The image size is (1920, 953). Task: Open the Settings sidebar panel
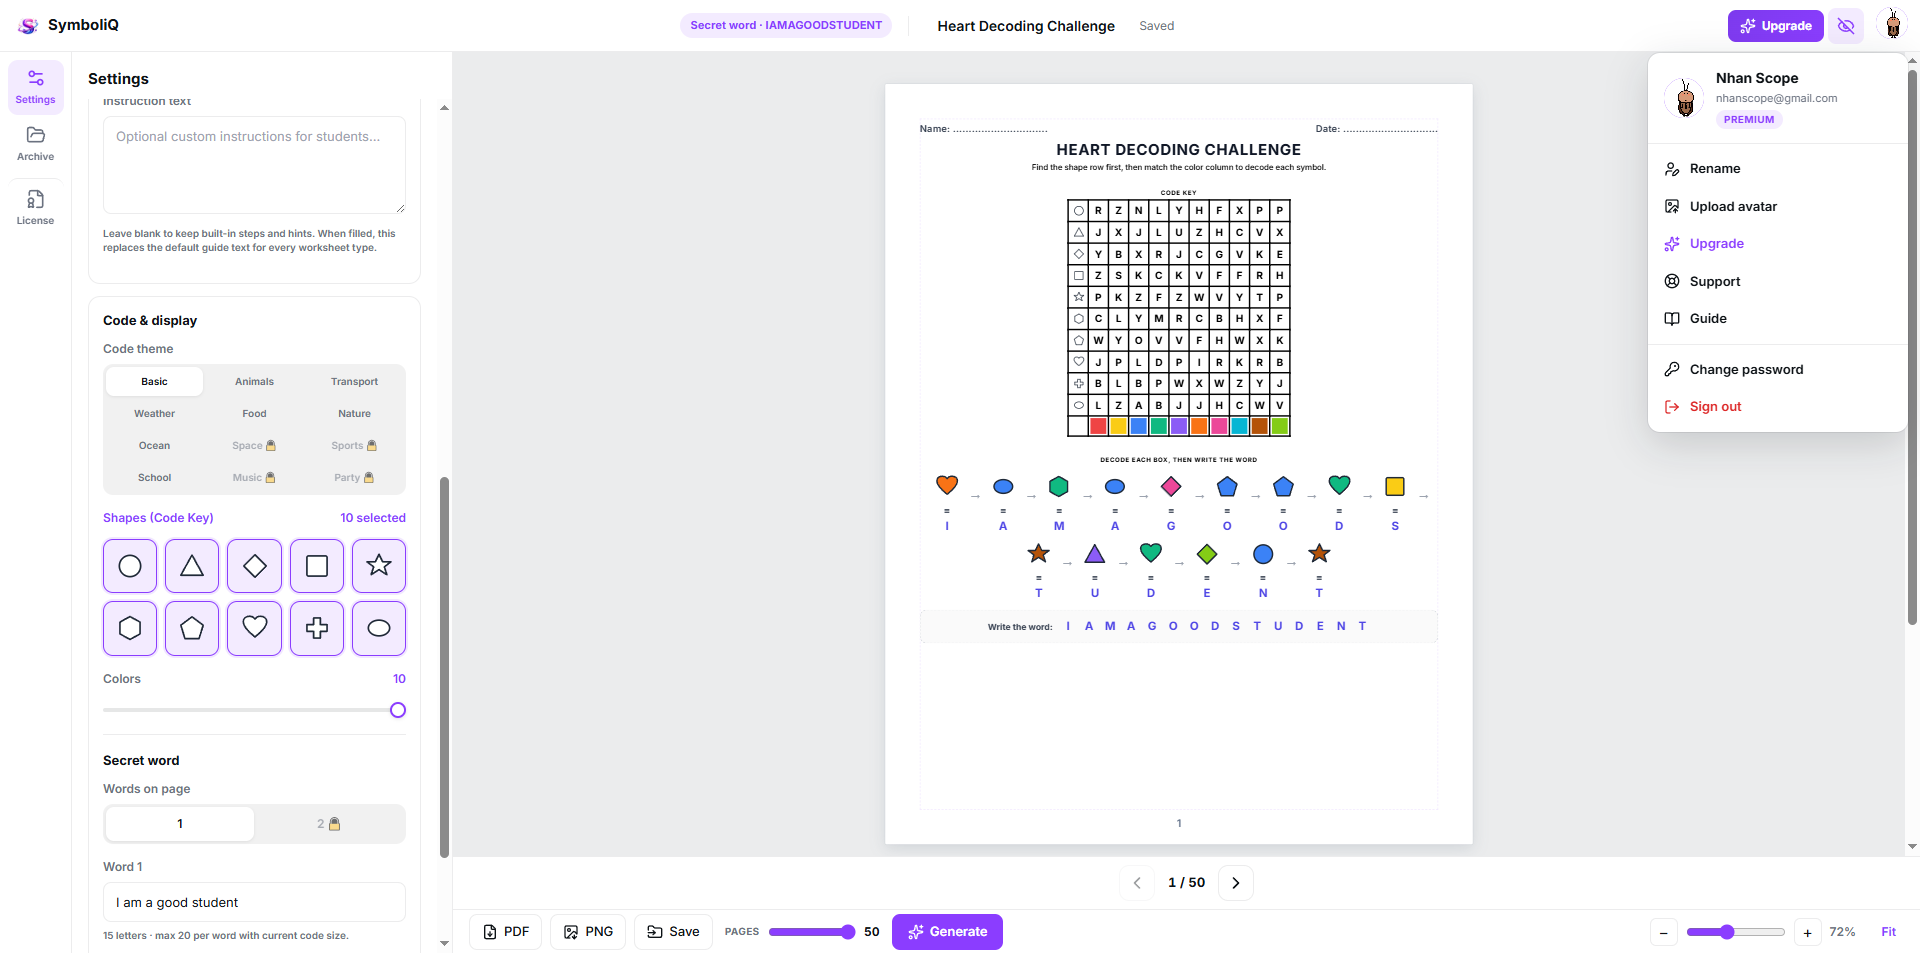tap(36, 87)
